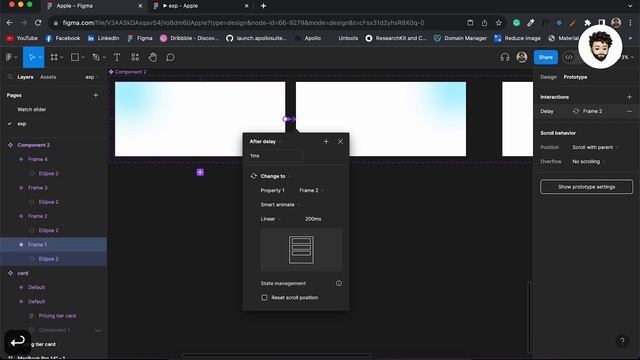The image size is (640, 360).
Task: Switch to exp – Apple browser tab
Action: (x=200, y=6)
